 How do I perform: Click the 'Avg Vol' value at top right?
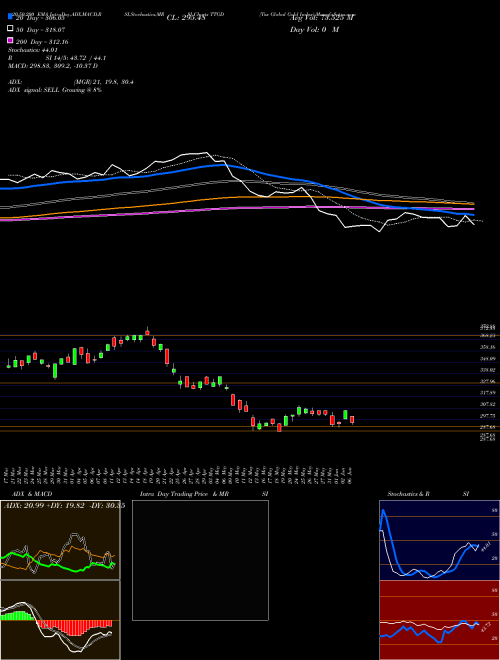pos(323,18)
